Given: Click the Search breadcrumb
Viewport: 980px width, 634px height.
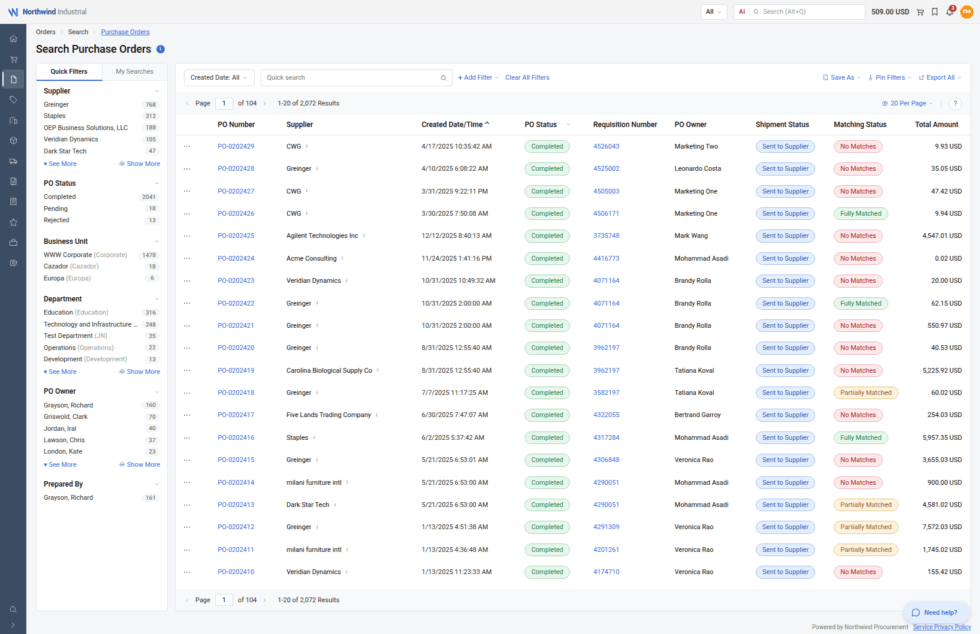Looking at the screenshot, I should pos(78,32).
